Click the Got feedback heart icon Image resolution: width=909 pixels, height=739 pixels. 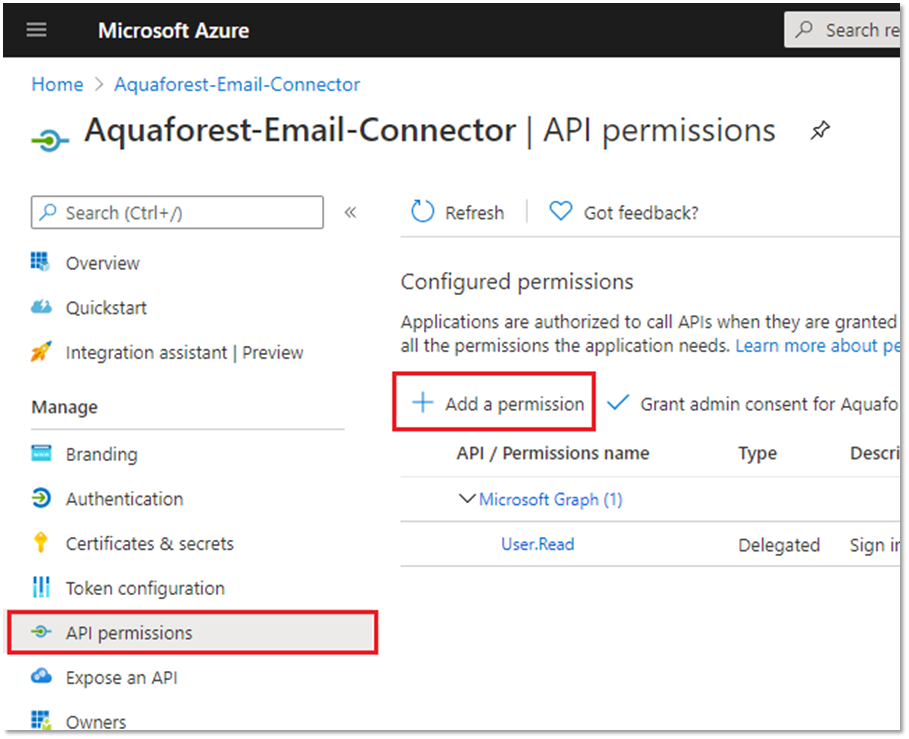click(561, 212)
